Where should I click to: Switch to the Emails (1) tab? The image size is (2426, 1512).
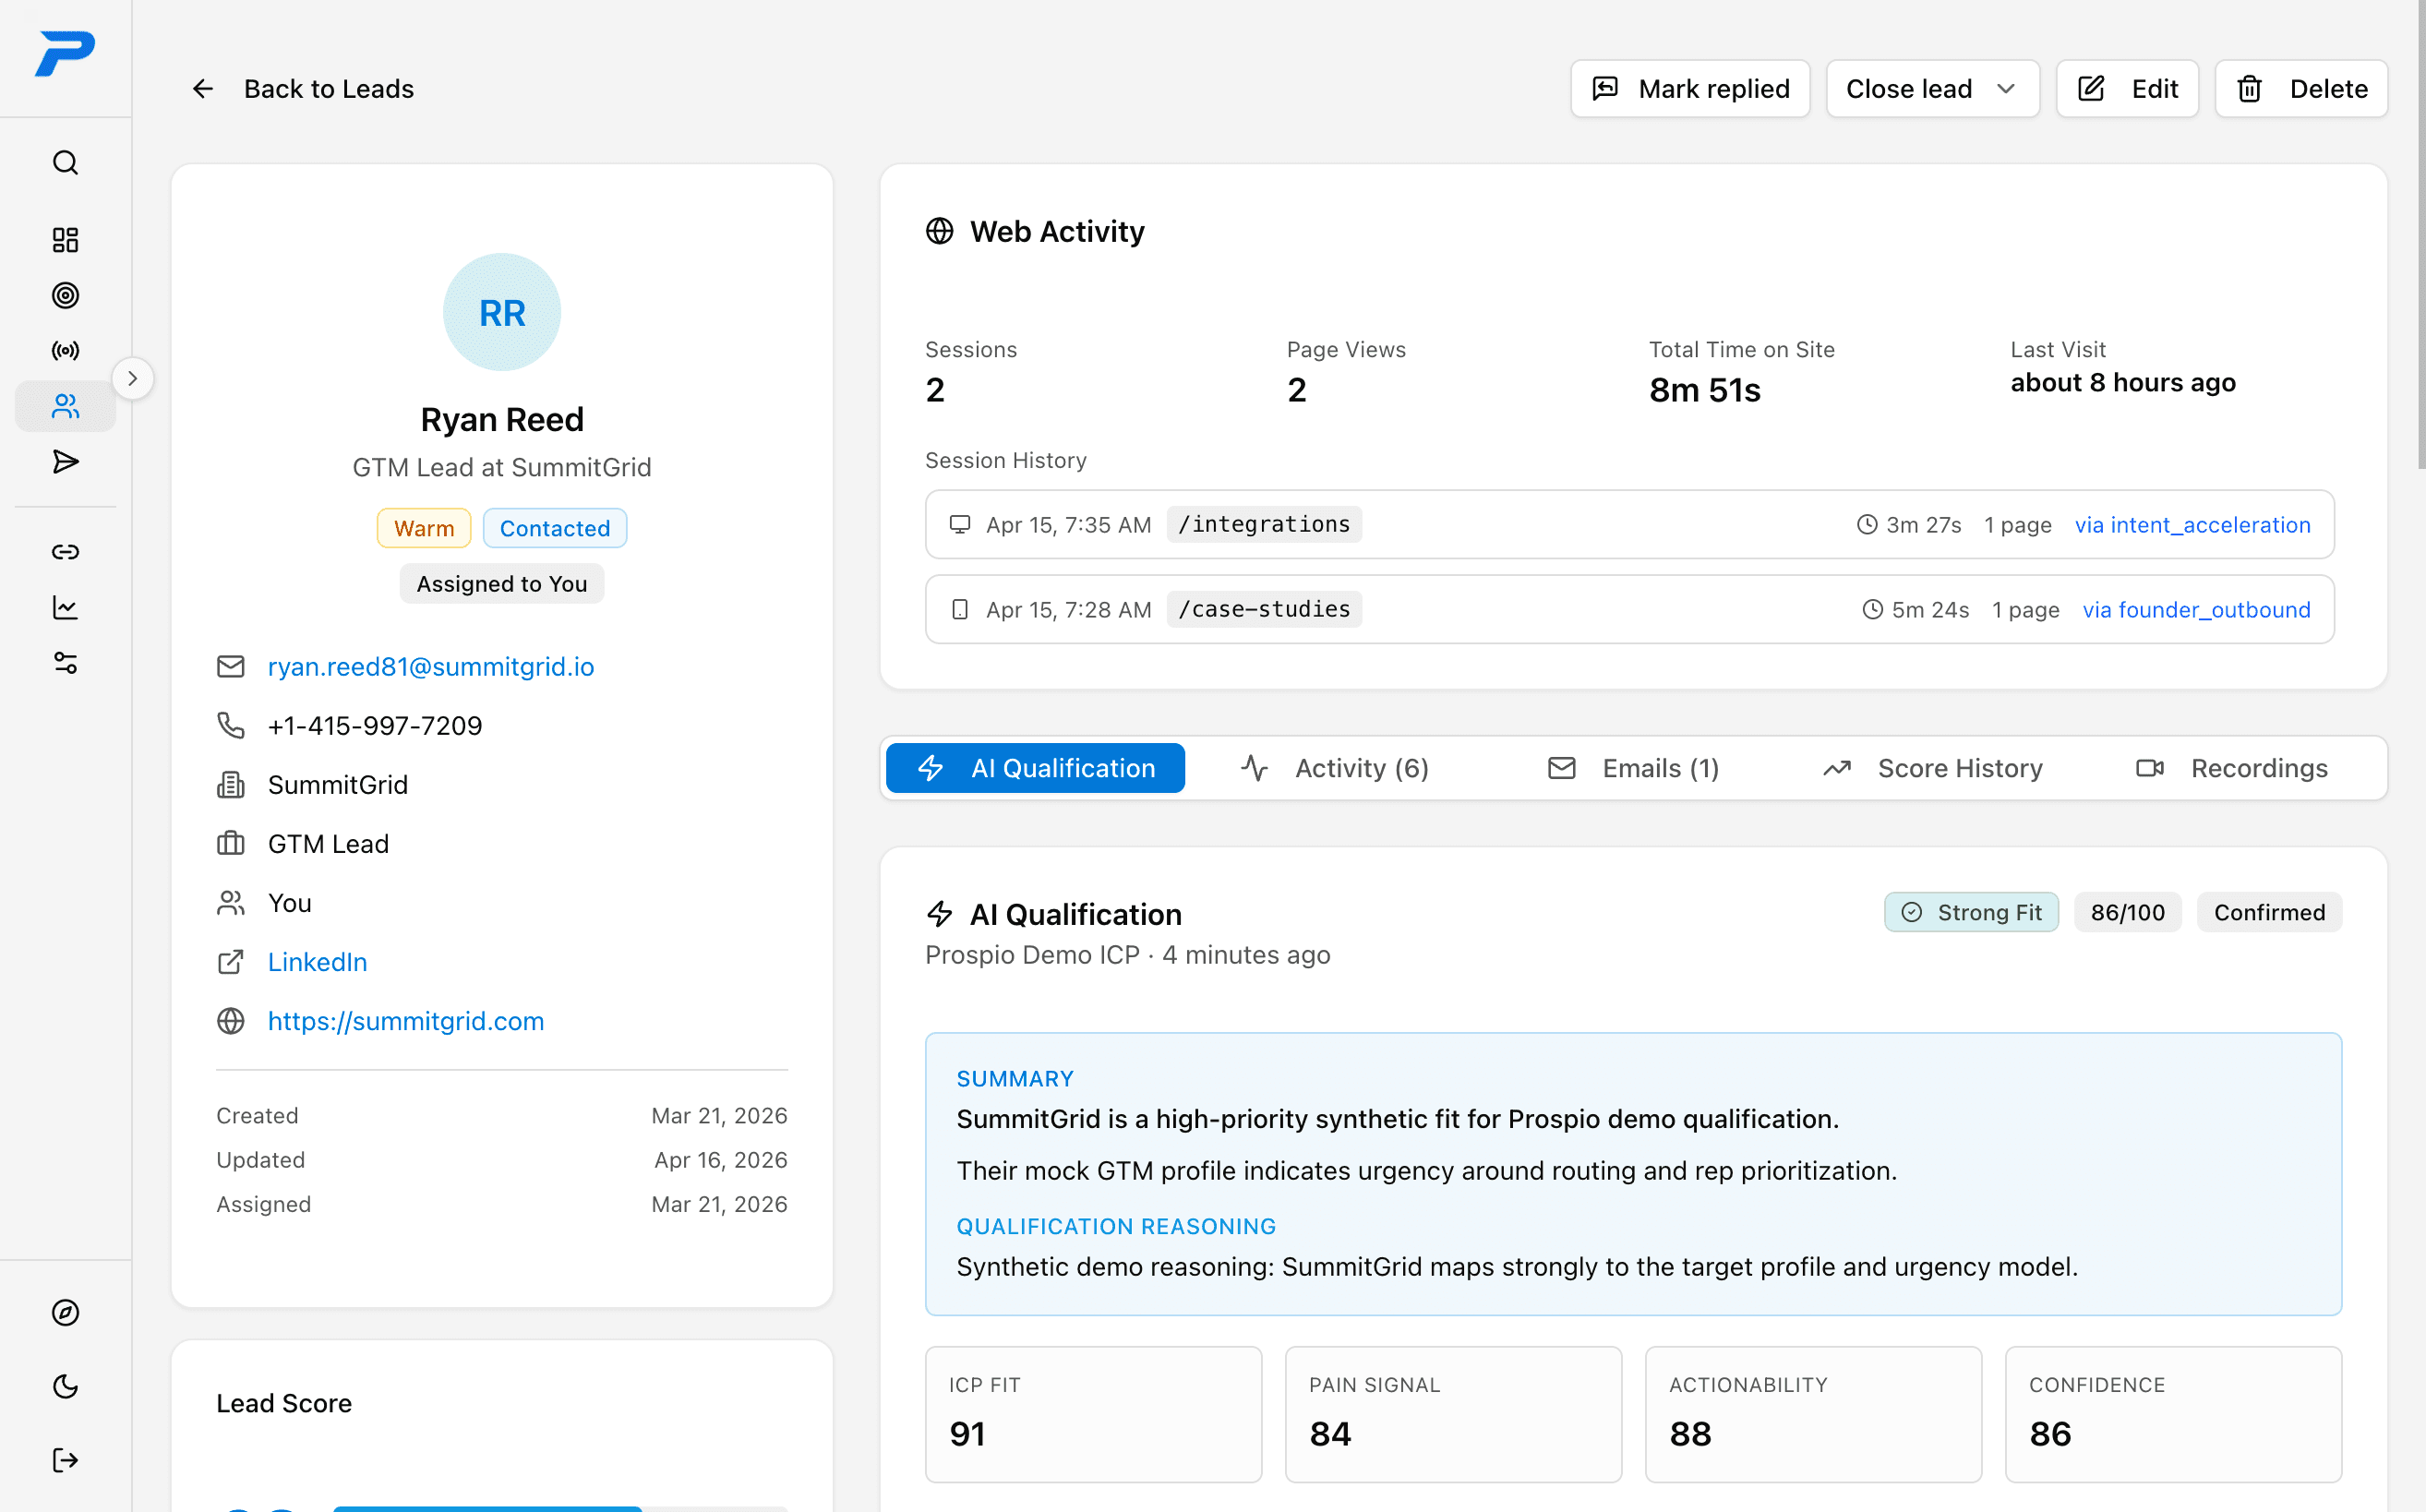[1633, 768]
